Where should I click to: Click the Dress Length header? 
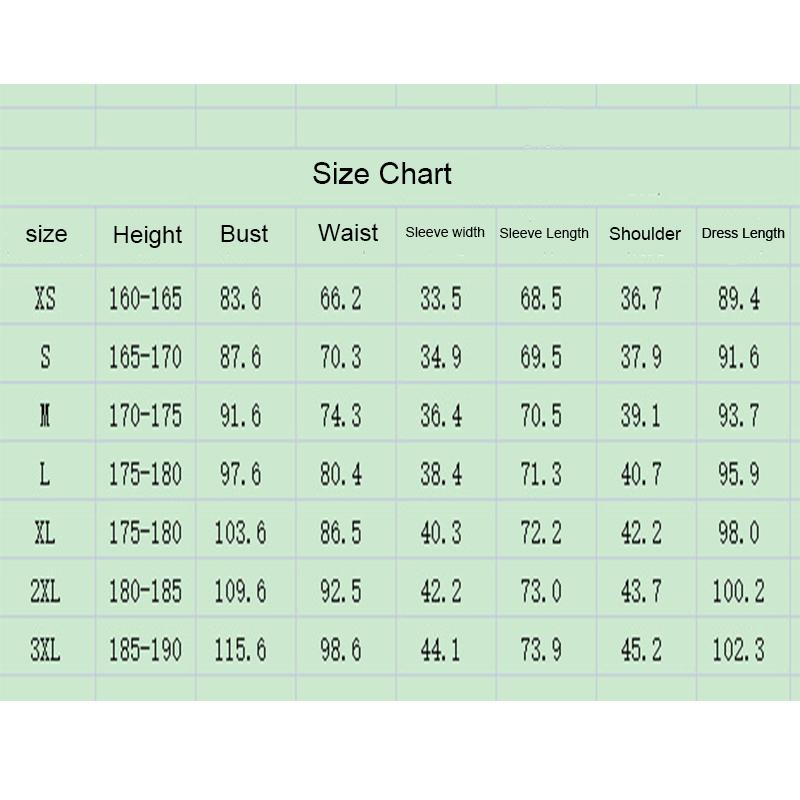pyautogui.click(x=743, y=233)
